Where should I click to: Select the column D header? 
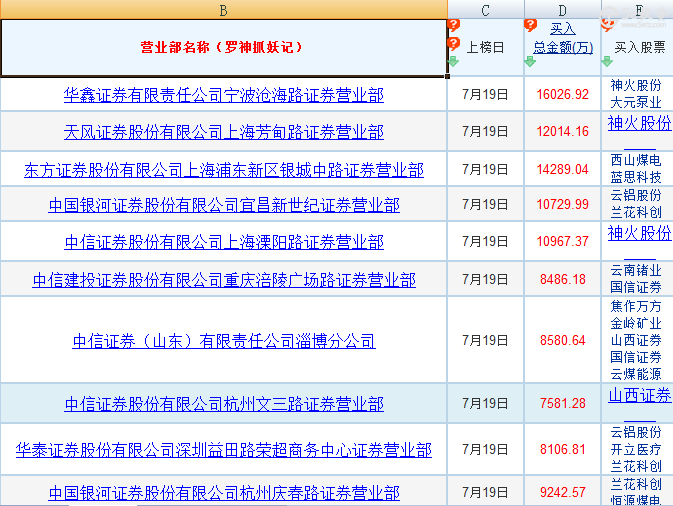point(562,9)
